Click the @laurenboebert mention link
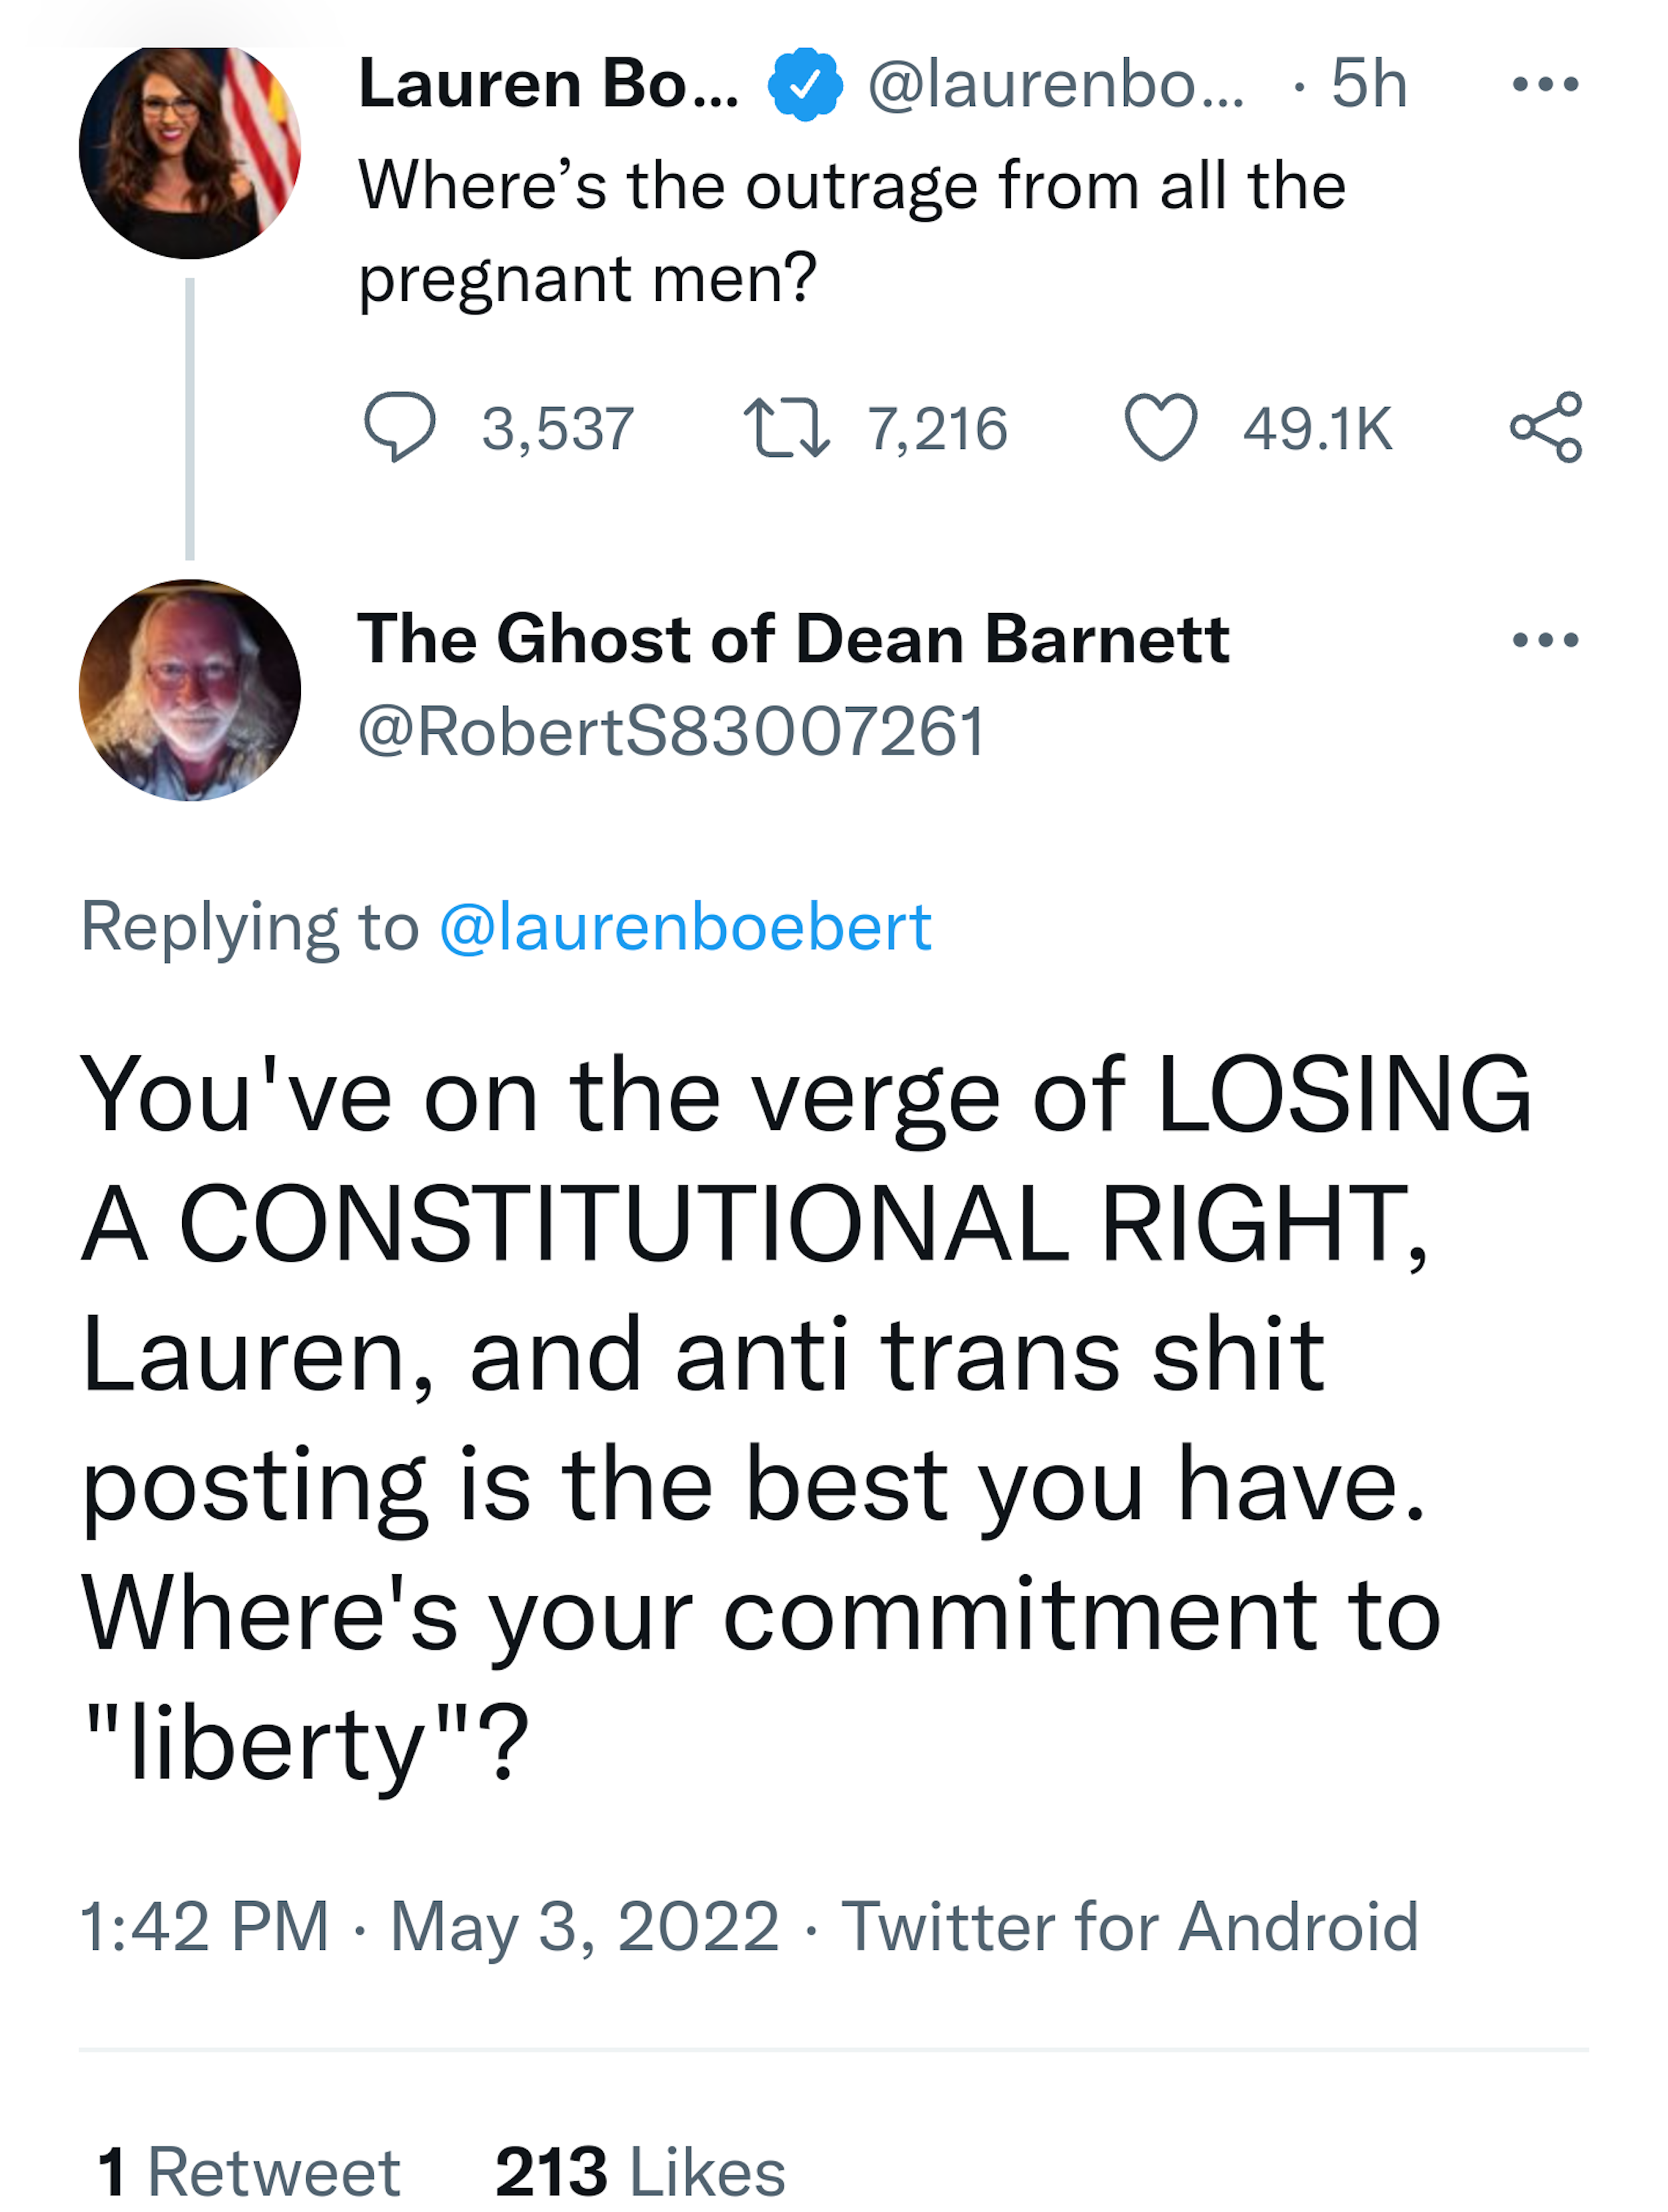This screenshot has height=2212, width=1668. (685, 926)
